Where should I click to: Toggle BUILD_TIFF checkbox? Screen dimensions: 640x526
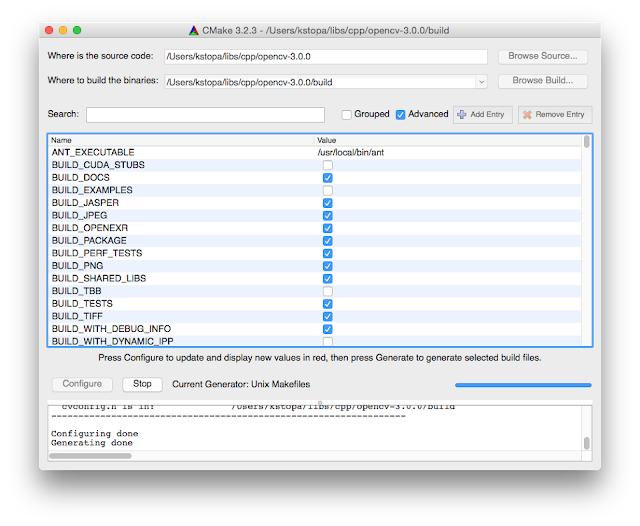[x=328, y=317]
